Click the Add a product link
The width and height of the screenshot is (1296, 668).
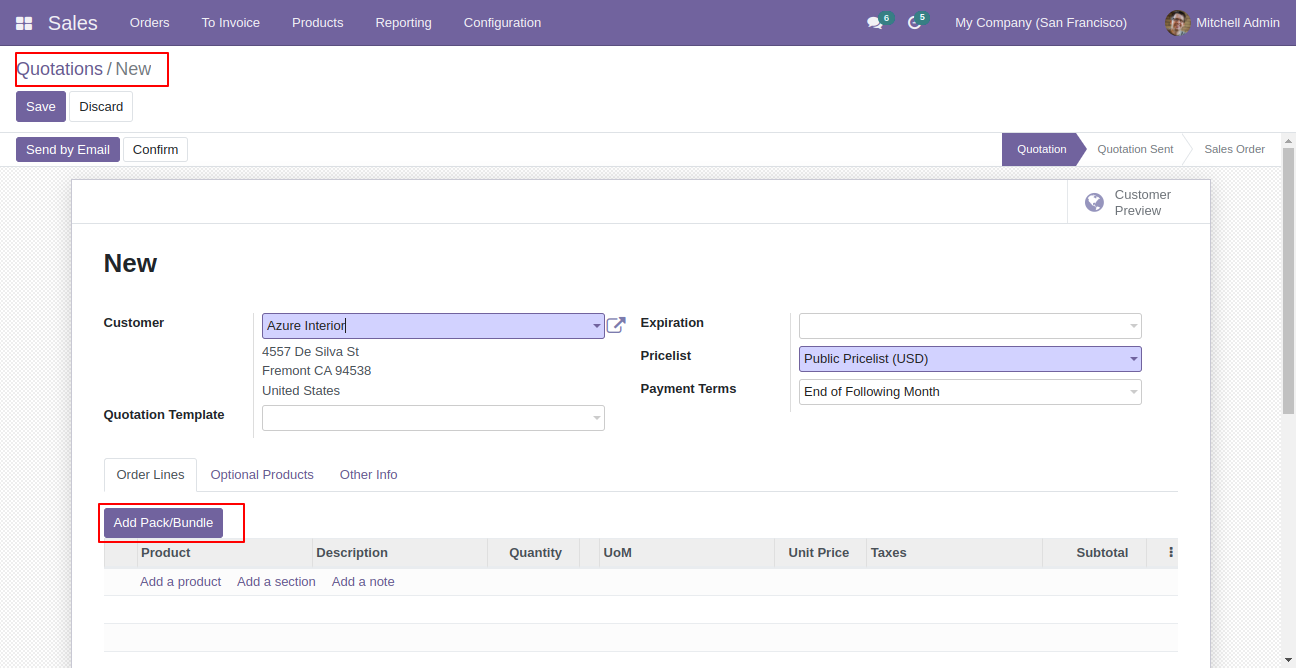pyautogui.click(x=180, y=582)
